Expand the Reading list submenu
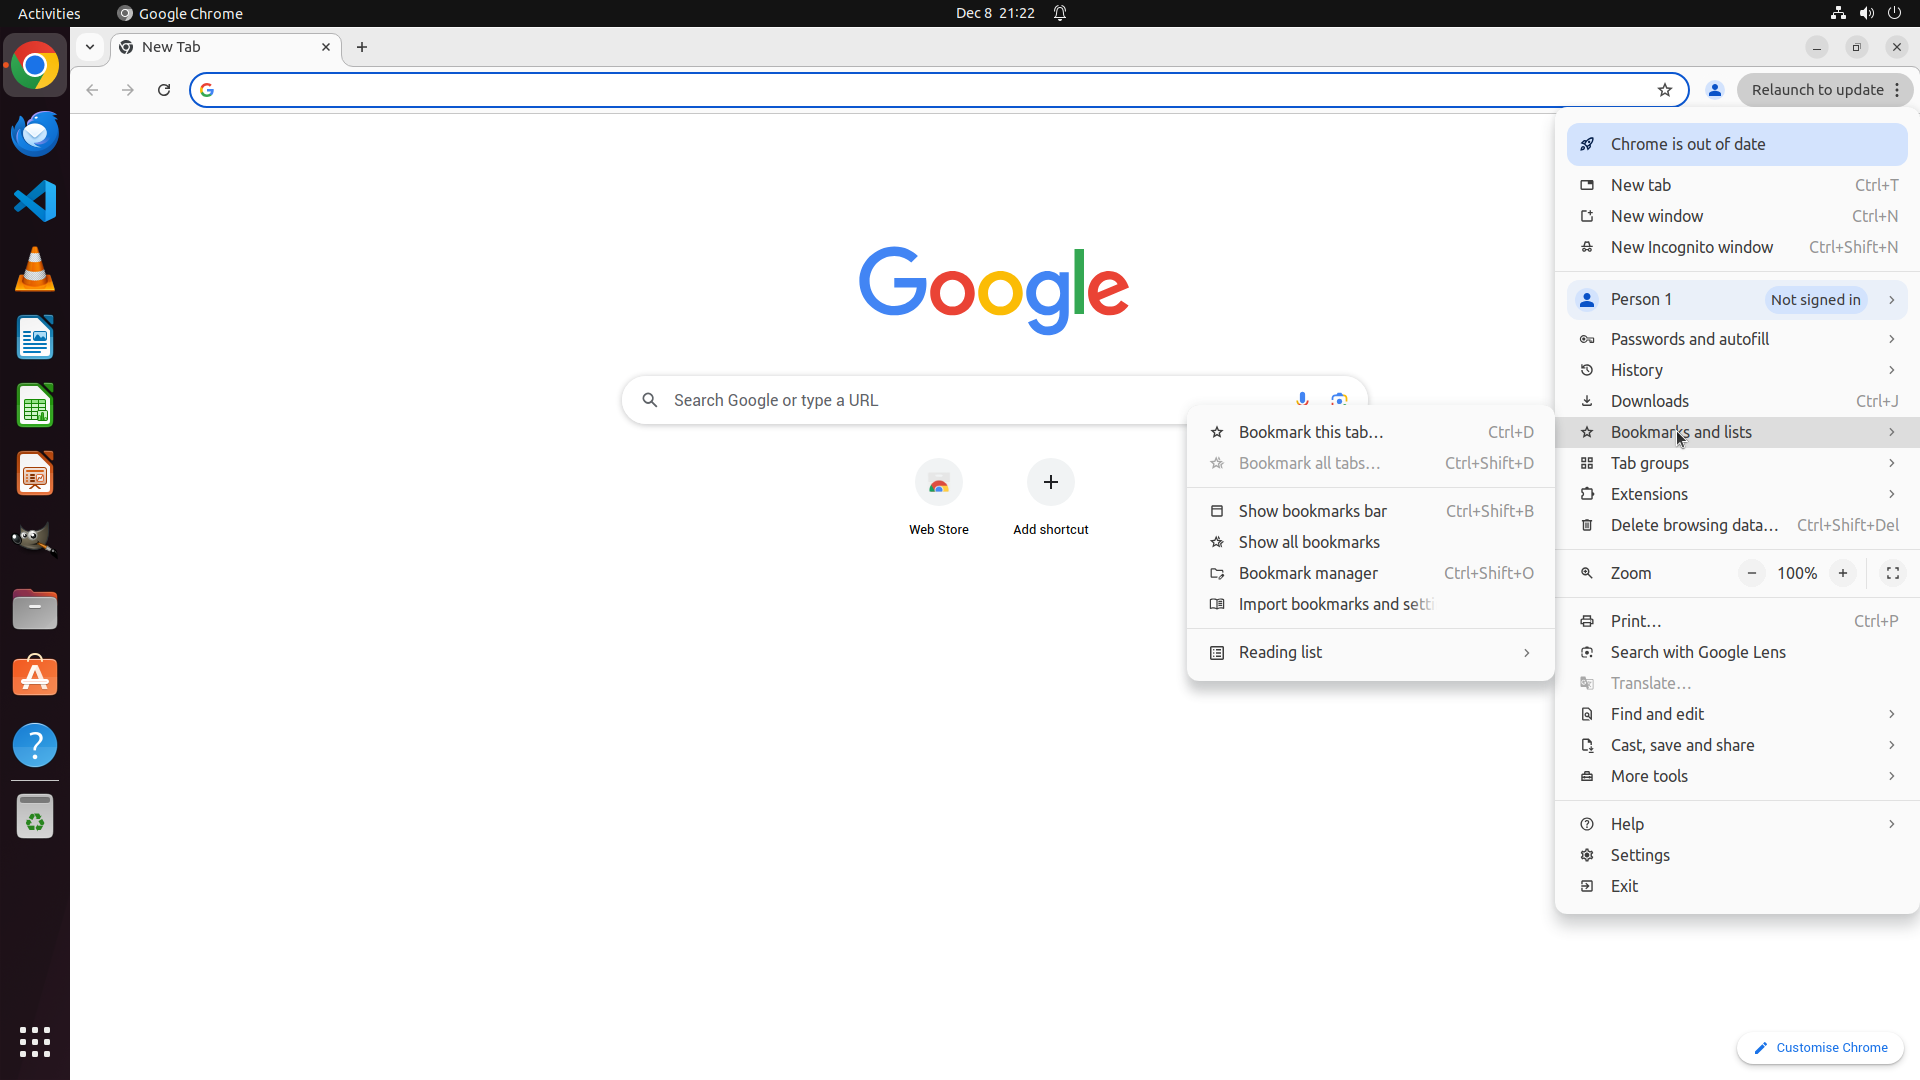This screenshot has height=1080, width=1920. click(1371, 653)
